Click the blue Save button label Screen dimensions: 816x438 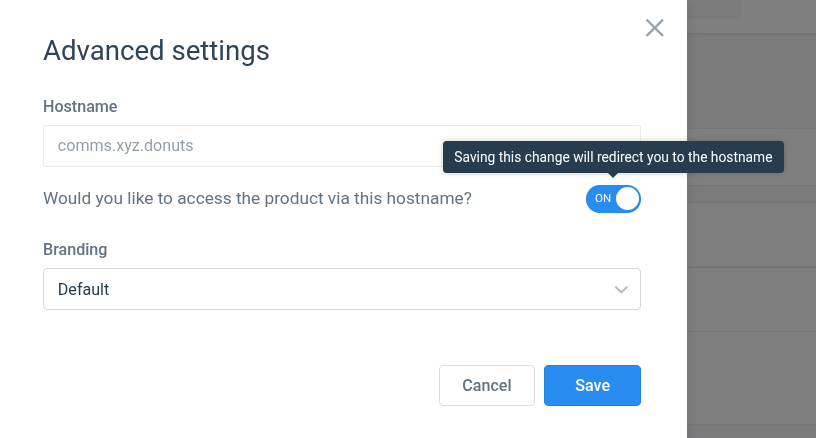[592, 385]
